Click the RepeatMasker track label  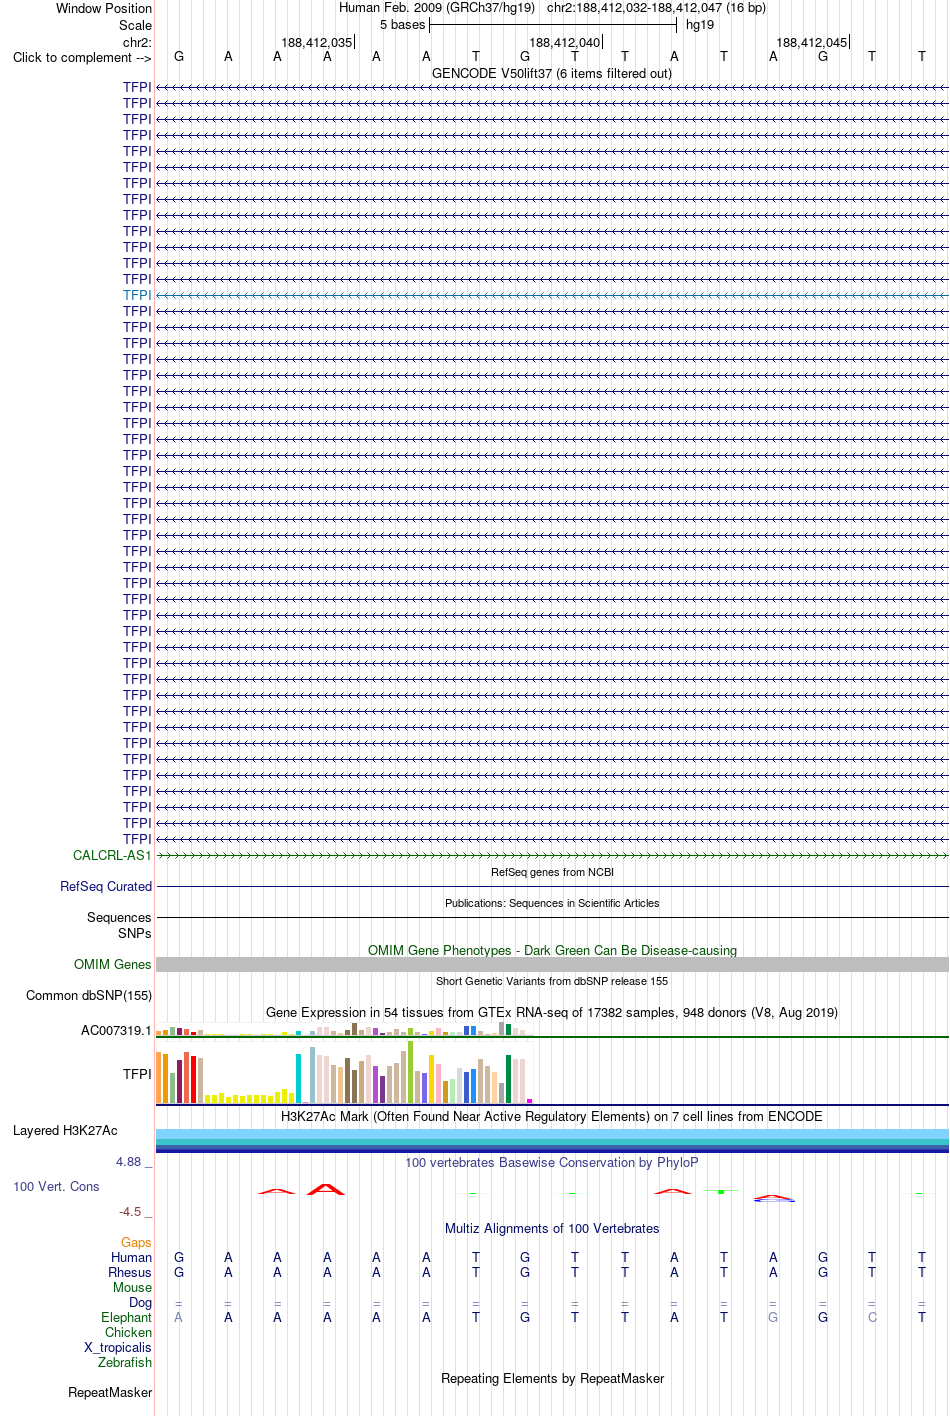pos(110,1392)
